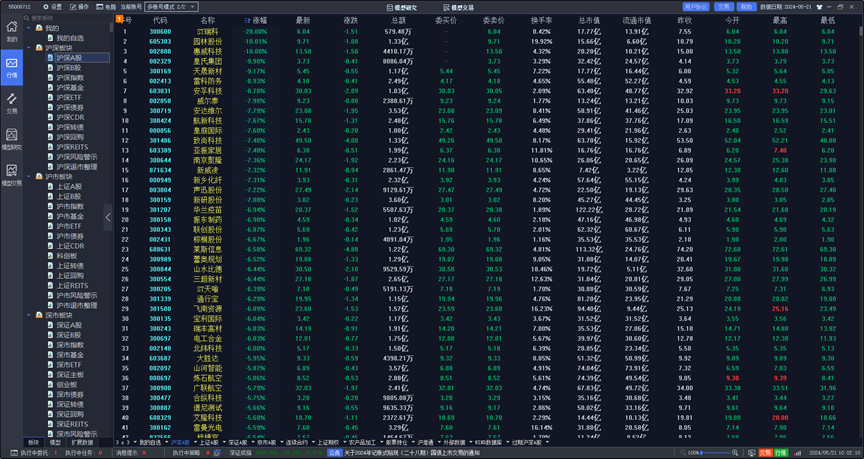The width and height of the screenshot is (864, 459).
Task: Switch to the 扩展数据 tab below tree
Action: pos(82,442)
